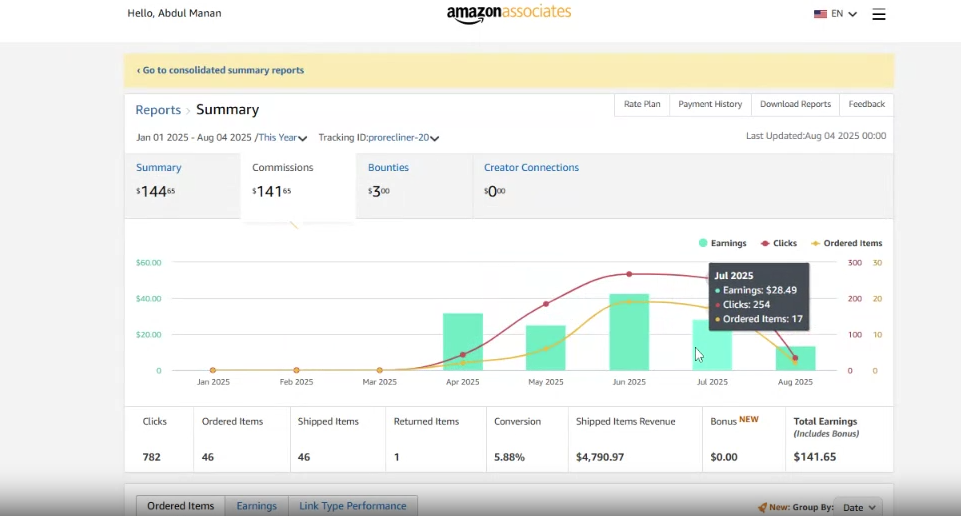Click the May 2025 earnings bar

pos(545,348)
